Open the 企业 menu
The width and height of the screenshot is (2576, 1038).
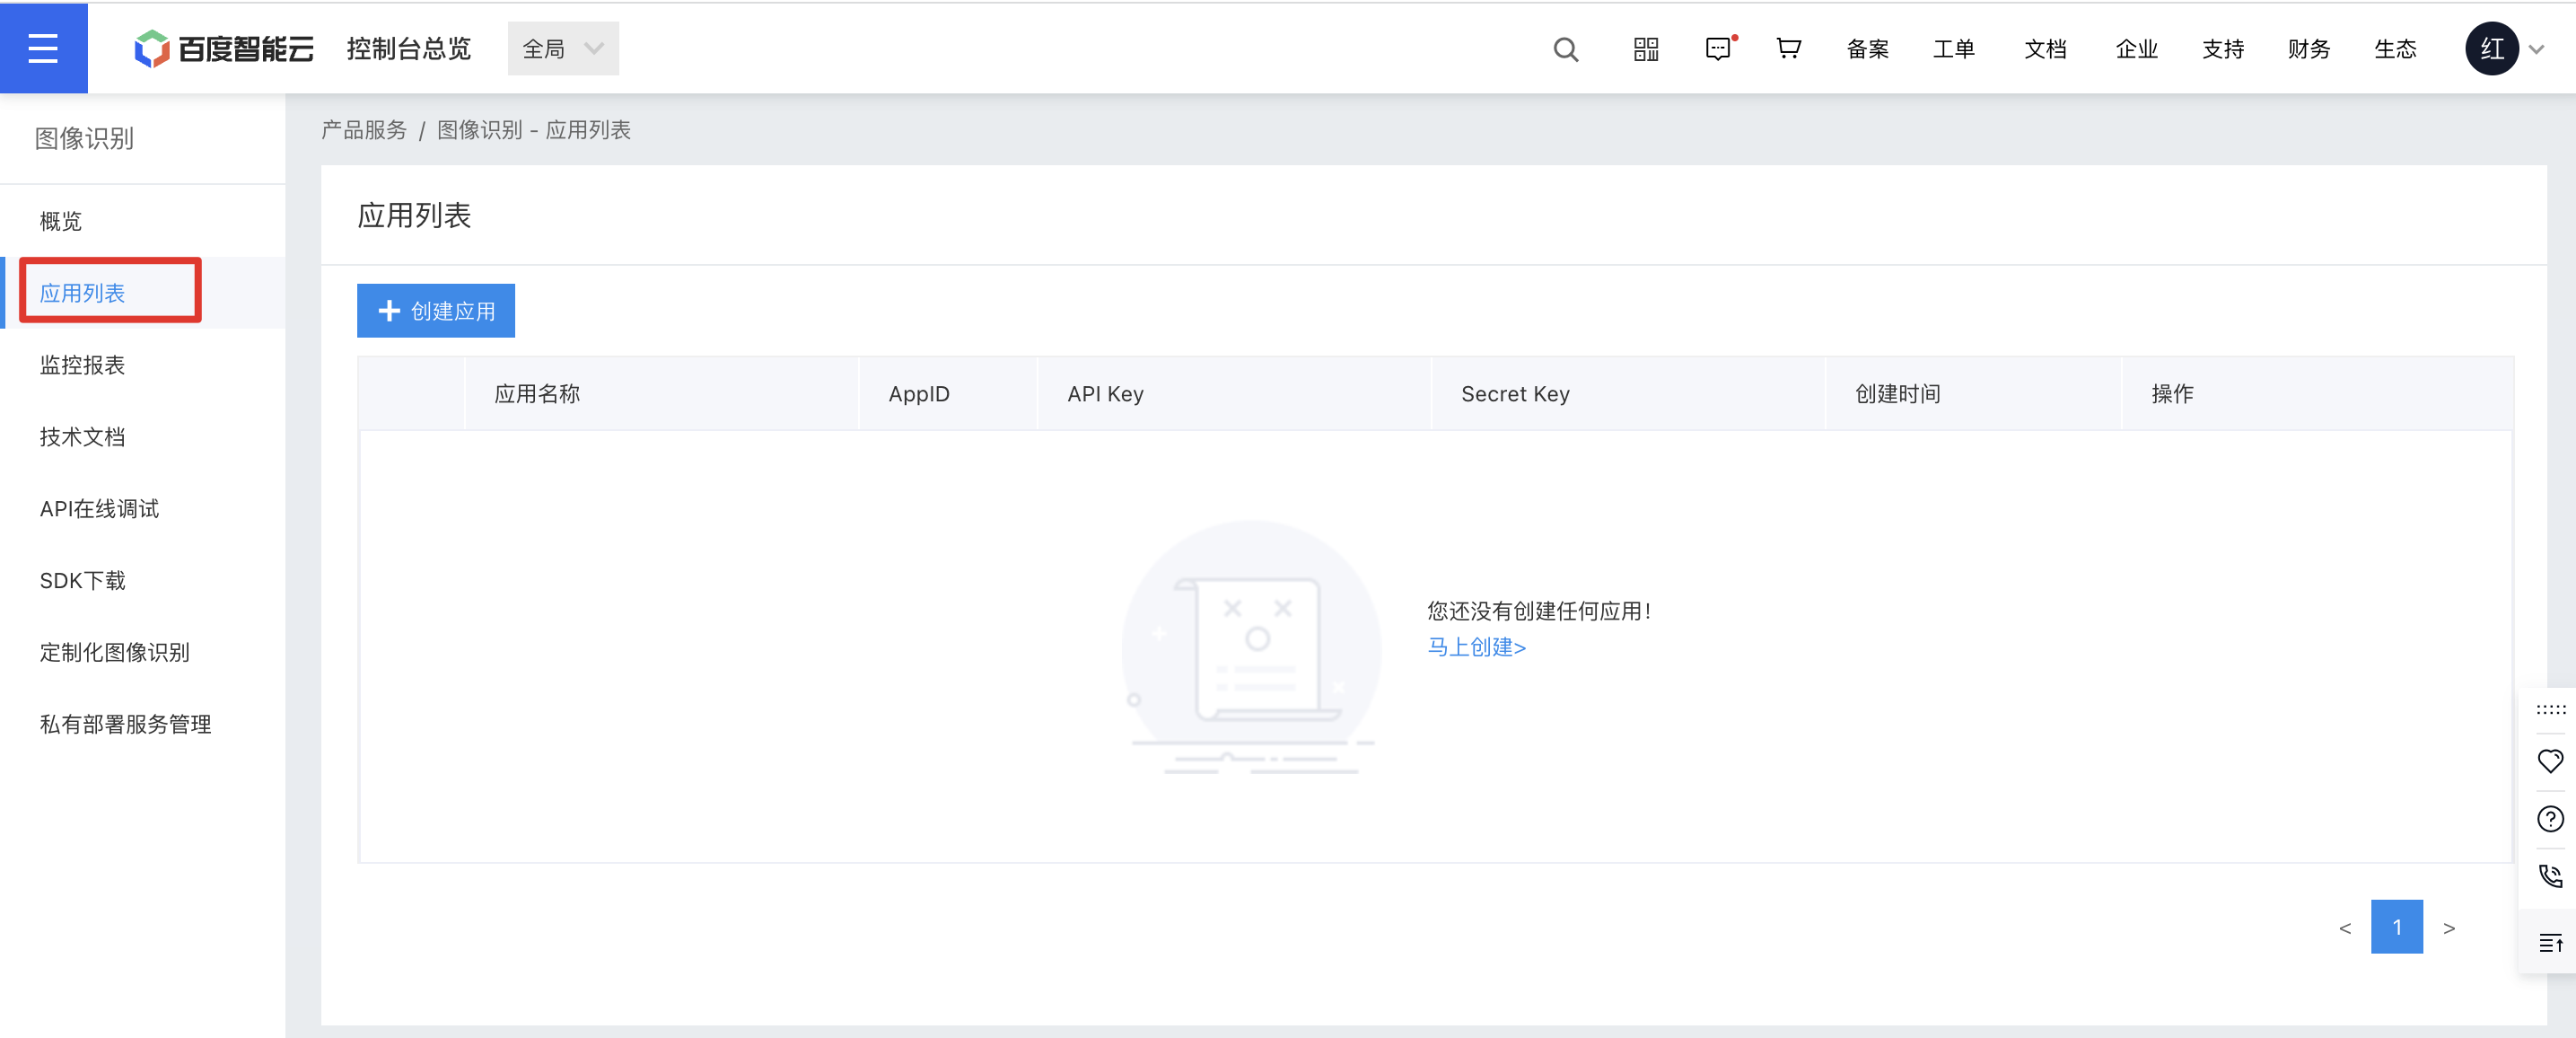2137,49
